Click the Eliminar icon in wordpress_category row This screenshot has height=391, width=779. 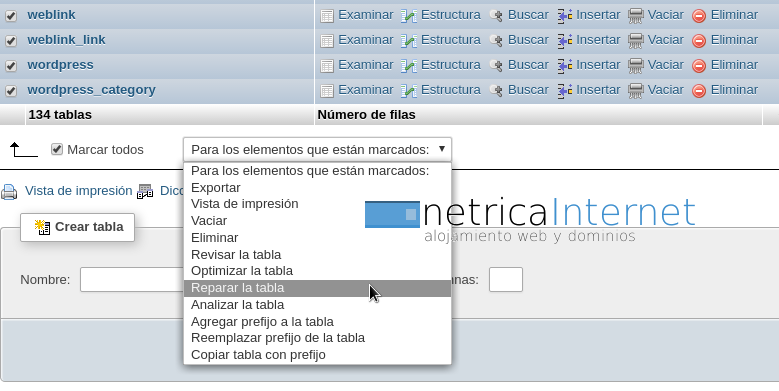699,91
